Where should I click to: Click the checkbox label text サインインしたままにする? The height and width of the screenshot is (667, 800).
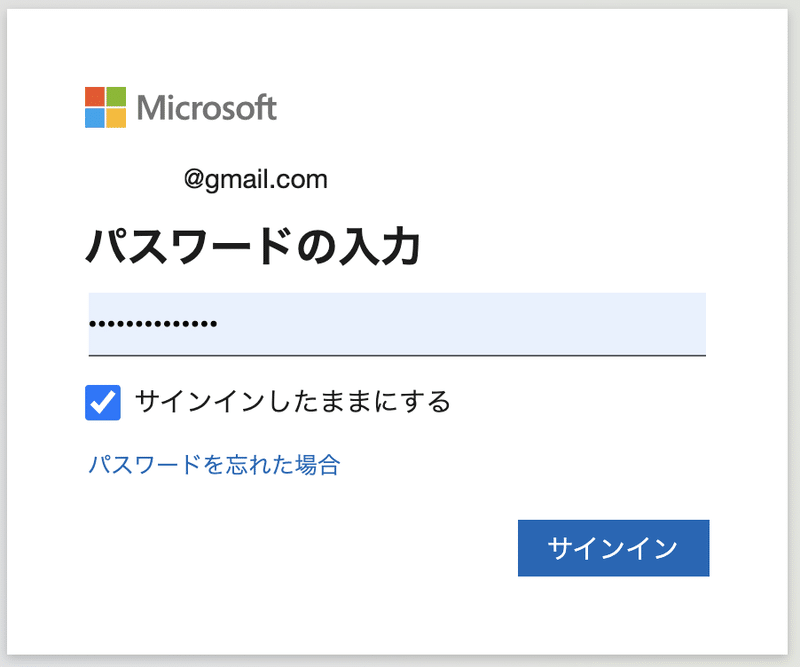[293, 401]
